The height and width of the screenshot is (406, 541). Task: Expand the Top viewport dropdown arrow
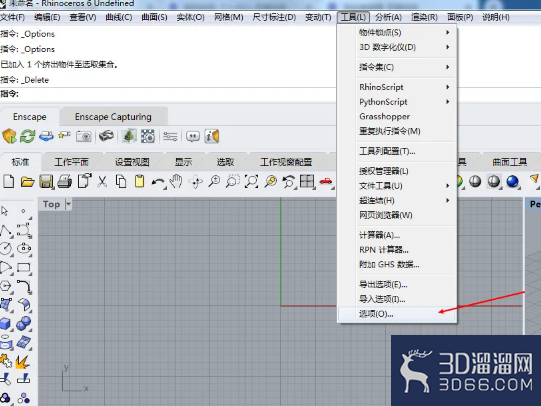point(68,204)
